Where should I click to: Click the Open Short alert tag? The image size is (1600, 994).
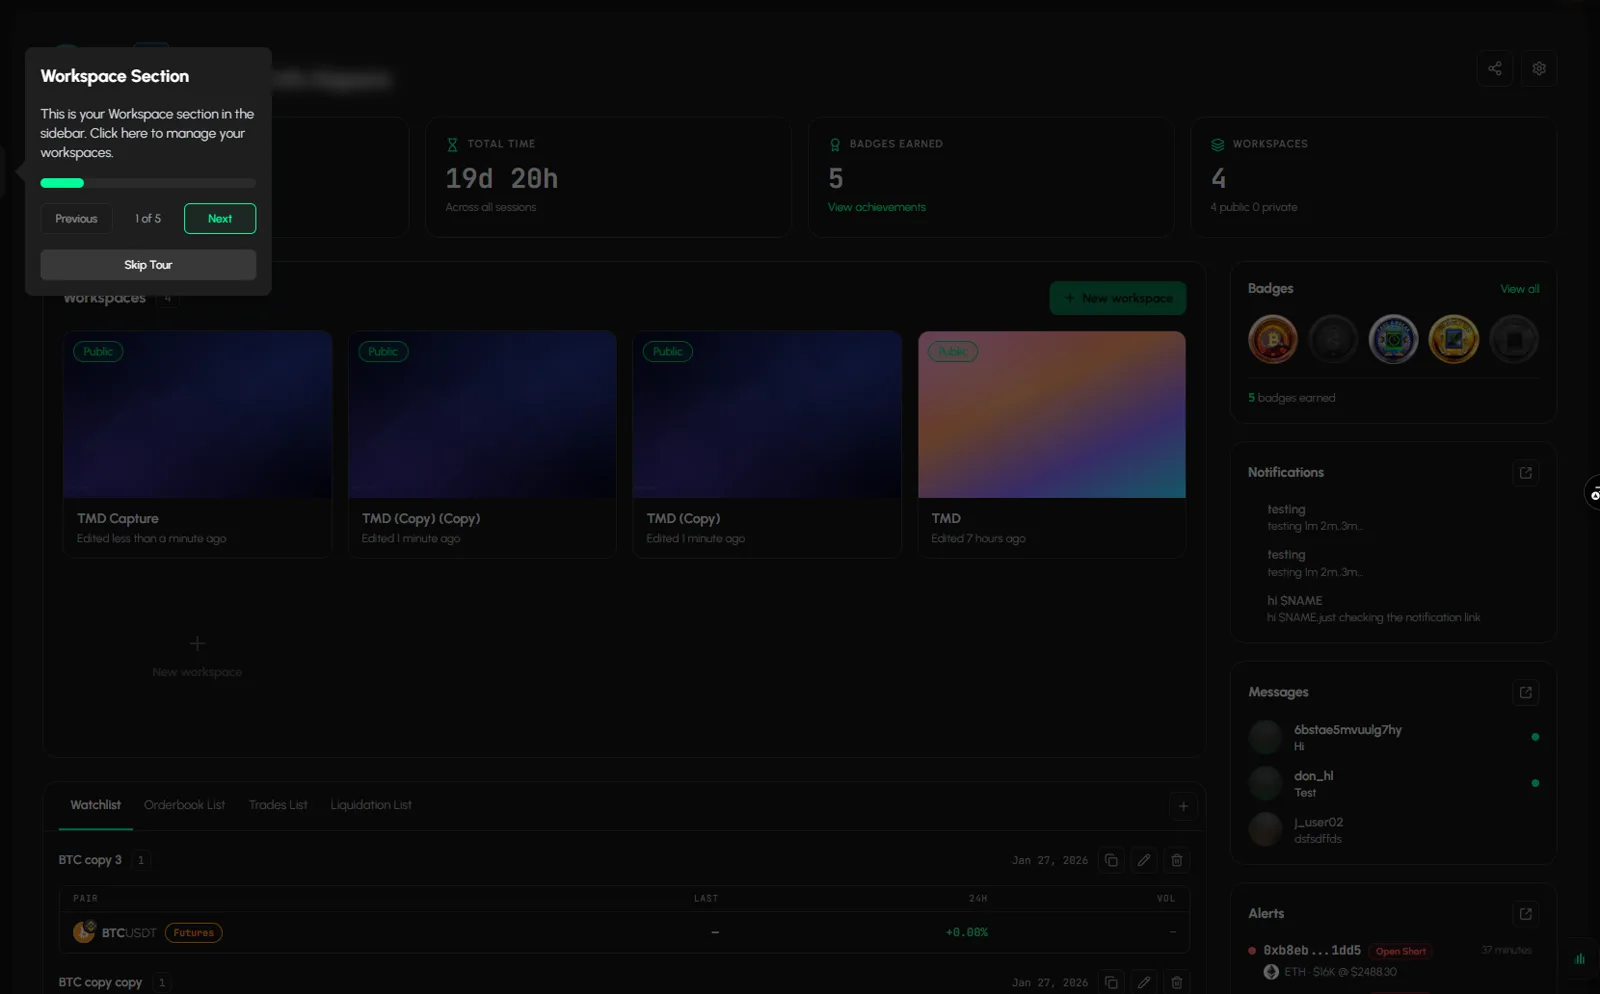coord(1400,952)
